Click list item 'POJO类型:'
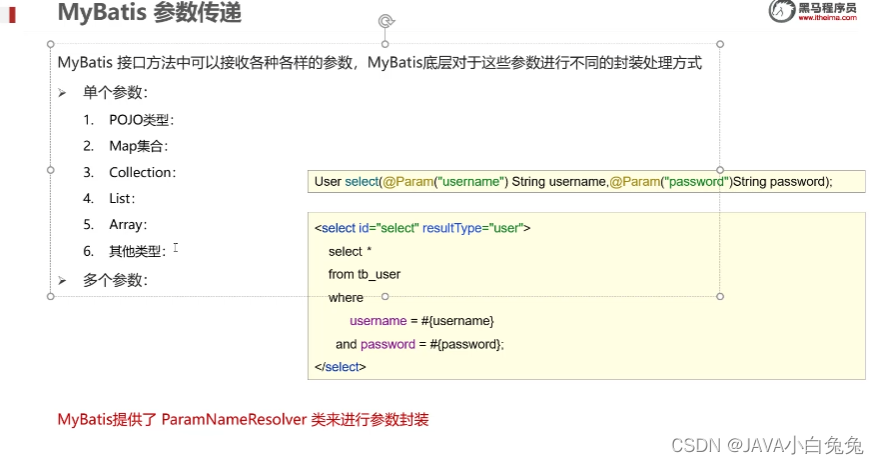The image size is (879, 464). coord(142,120)
